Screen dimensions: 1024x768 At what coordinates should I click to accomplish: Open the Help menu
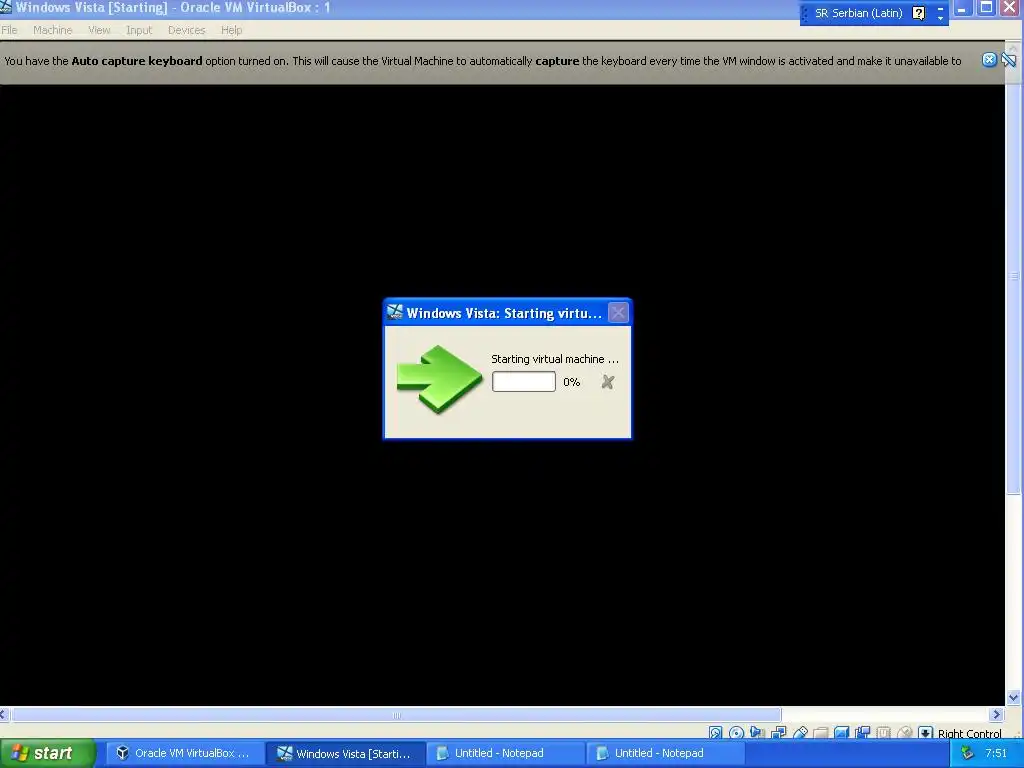pos(231,30)
